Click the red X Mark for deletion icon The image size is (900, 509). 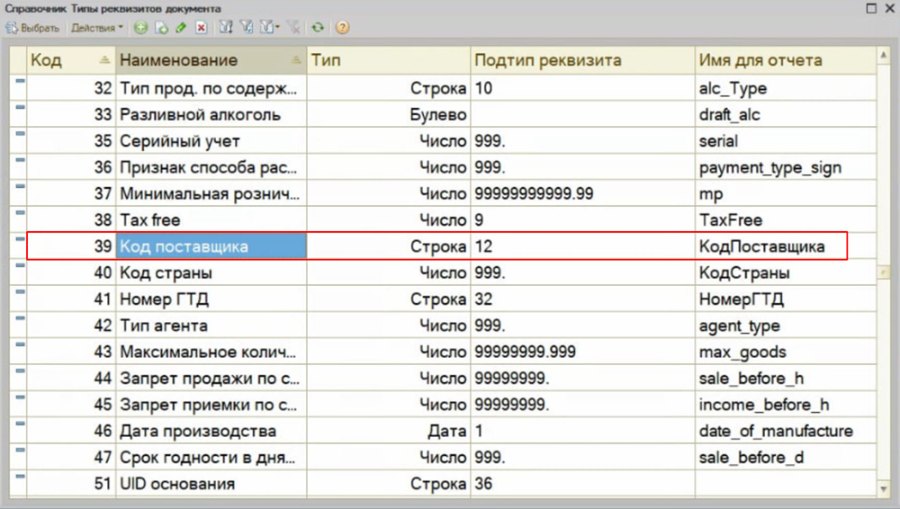201,28
